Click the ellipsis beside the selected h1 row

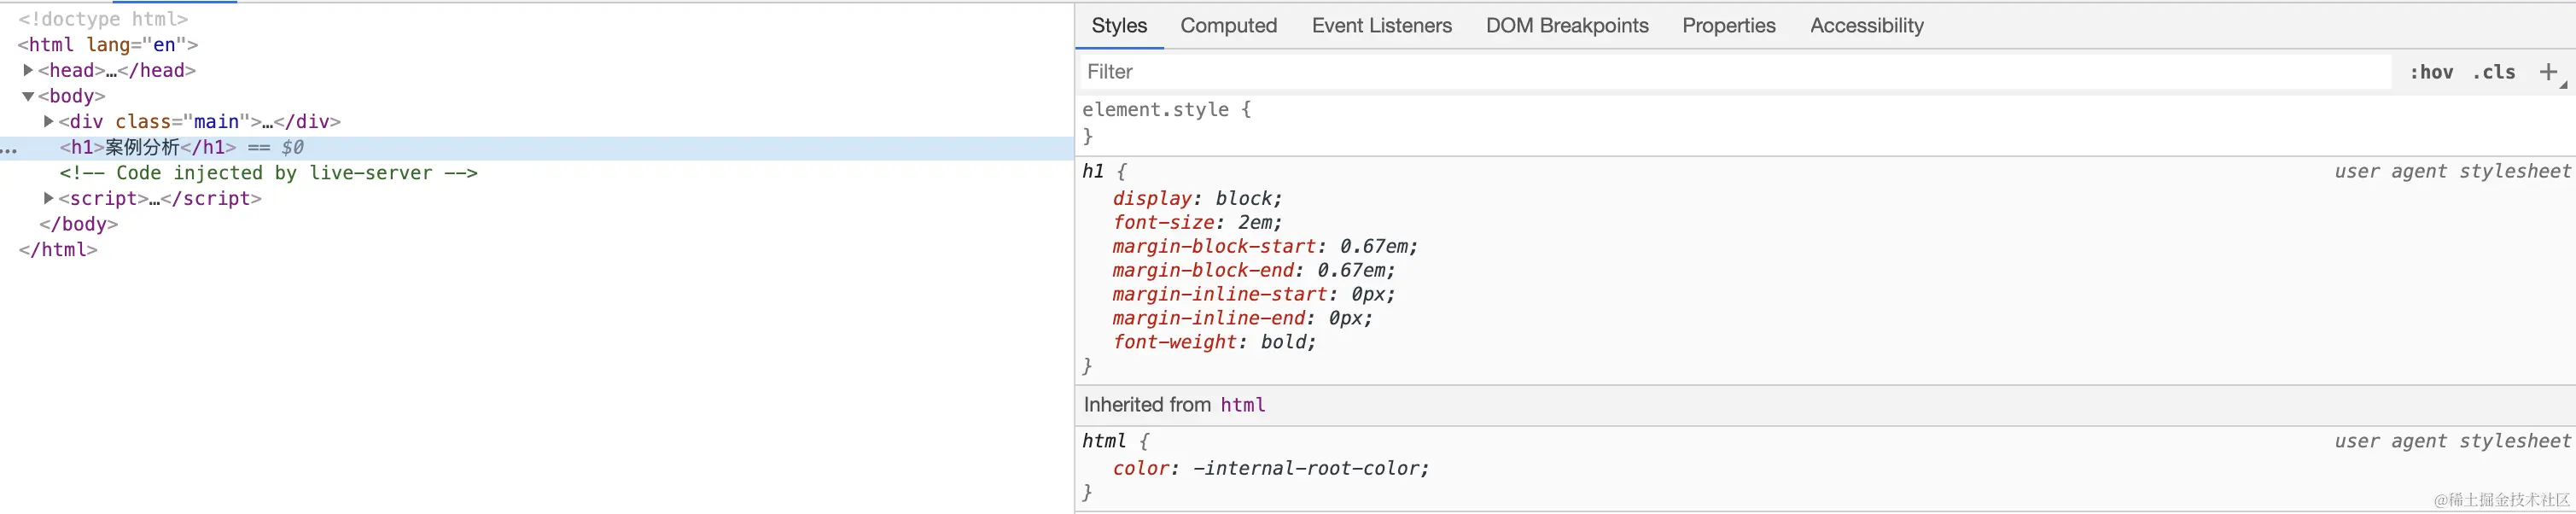click(x=9, y=149)
